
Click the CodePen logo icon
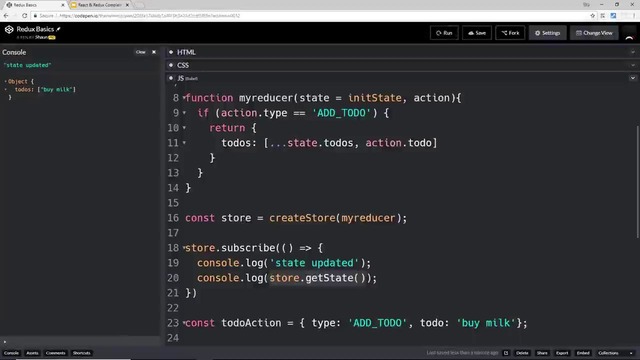9,29
